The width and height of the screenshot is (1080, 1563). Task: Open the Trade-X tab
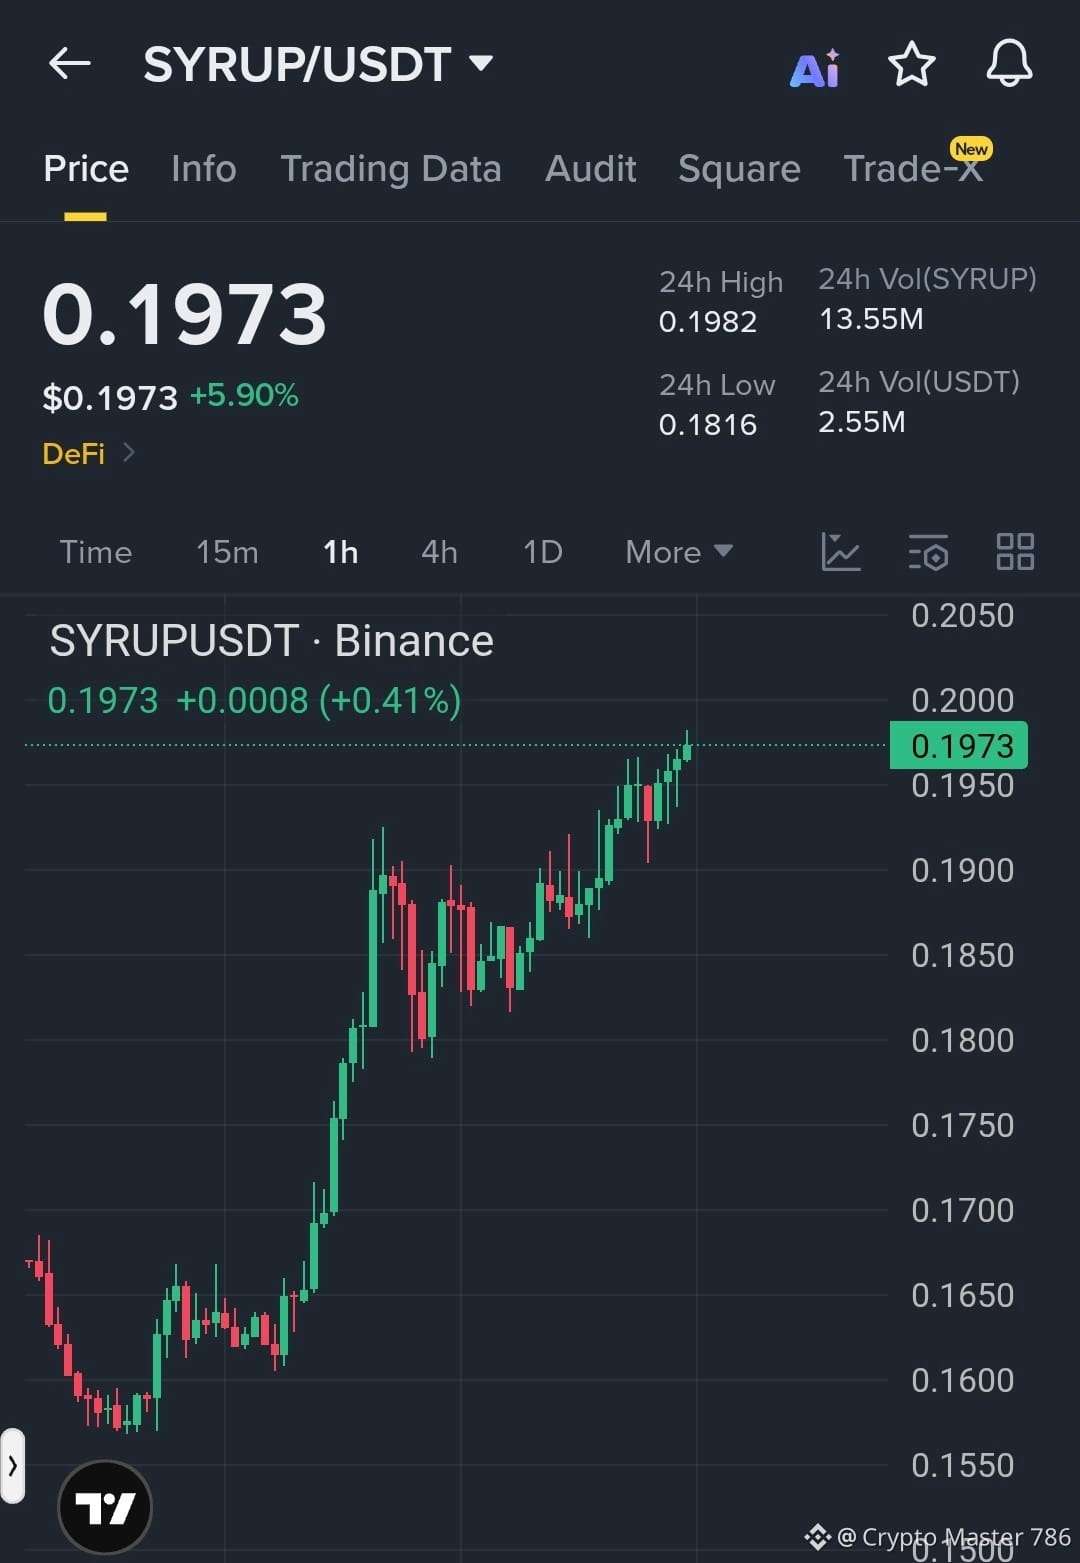[913, 169]
